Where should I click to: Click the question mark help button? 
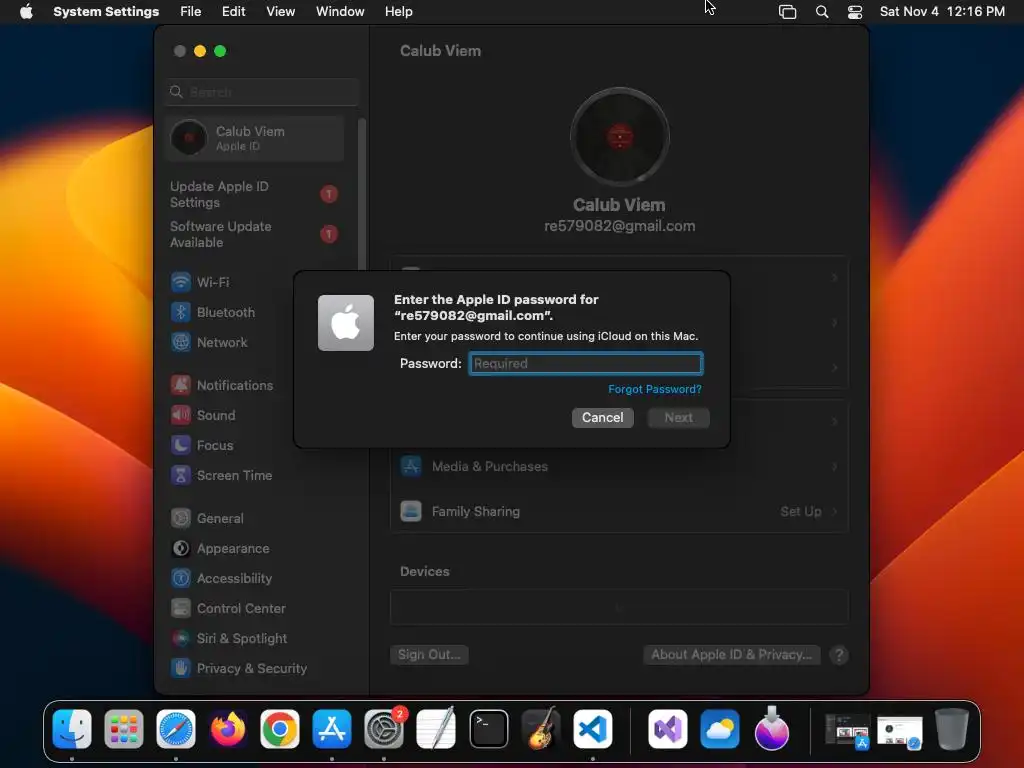tap(839, 655)
